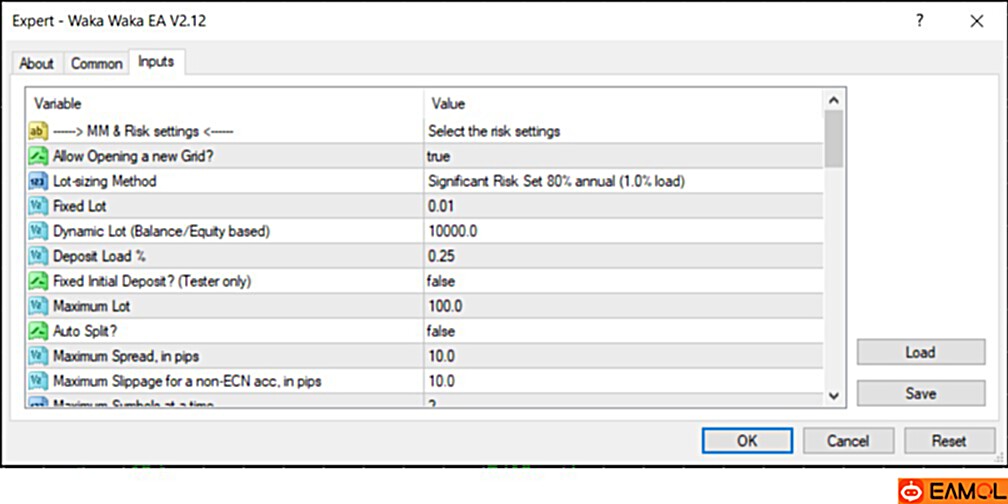Click the integer icon beside Lot-sizing Method
1008x504 pixels.
[x=39, y=181]
